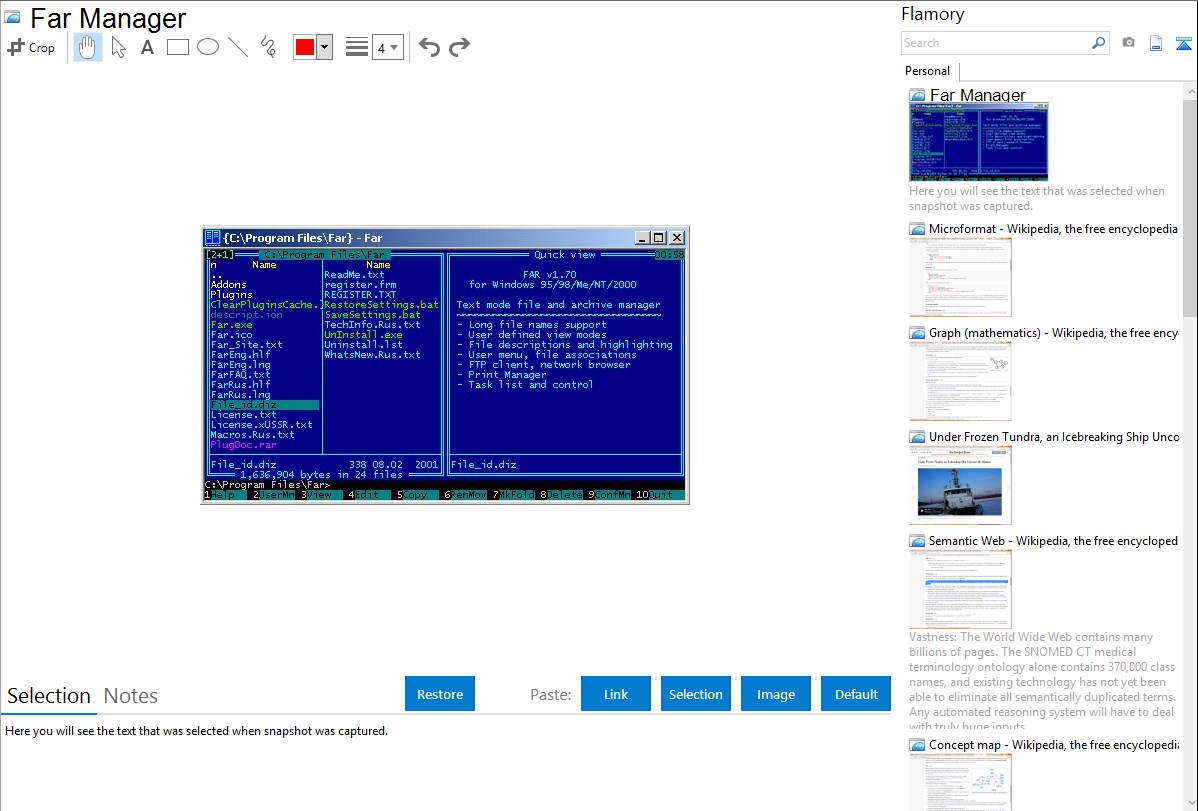Undo the last annotation
The height and width of the screenshot is (811, 1198).
tap(429, 47)
